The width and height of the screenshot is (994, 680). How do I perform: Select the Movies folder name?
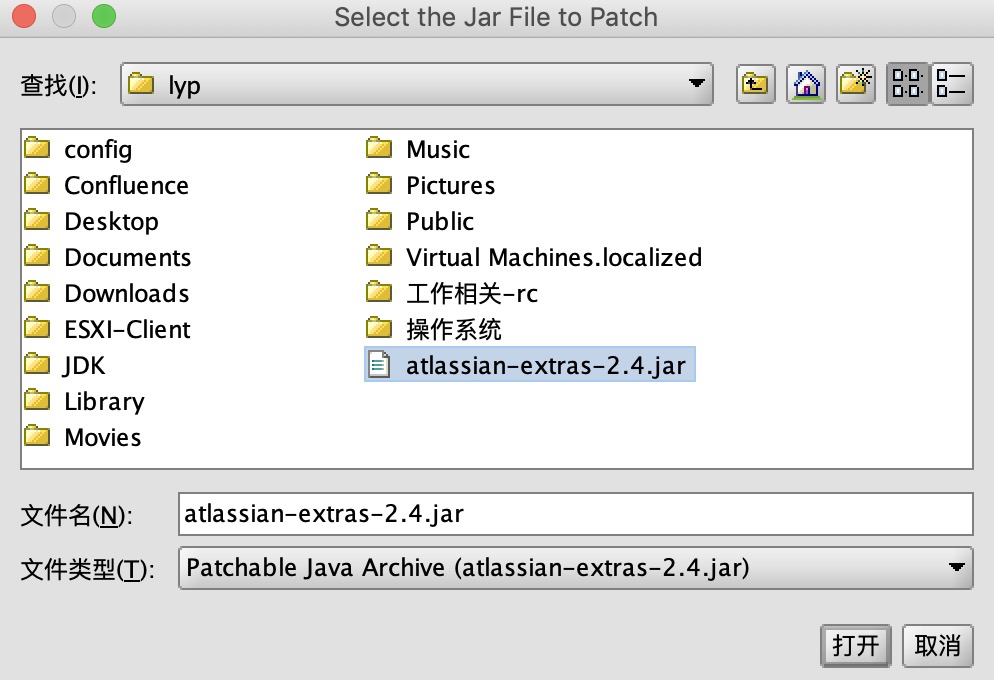point(103,438)
